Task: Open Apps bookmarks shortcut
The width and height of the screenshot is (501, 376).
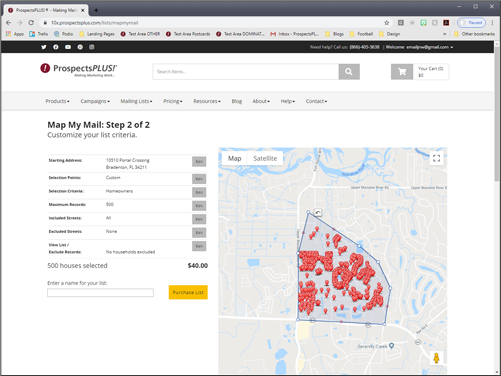Action: coord(15,34)
